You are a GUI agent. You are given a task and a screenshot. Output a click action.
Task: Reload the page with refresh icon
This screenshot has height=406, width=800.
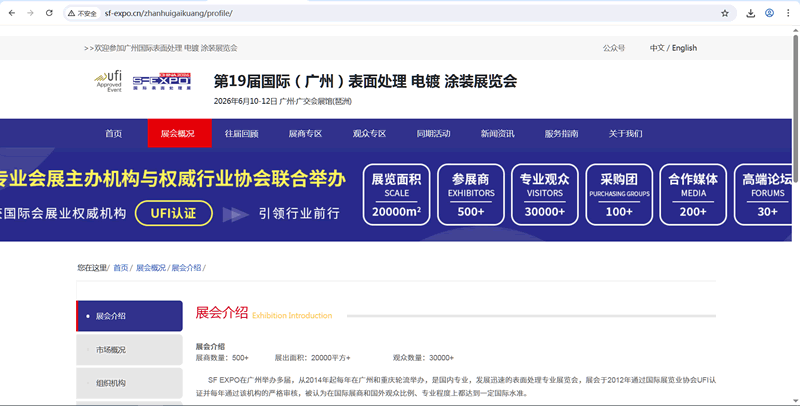click(48, 13)
